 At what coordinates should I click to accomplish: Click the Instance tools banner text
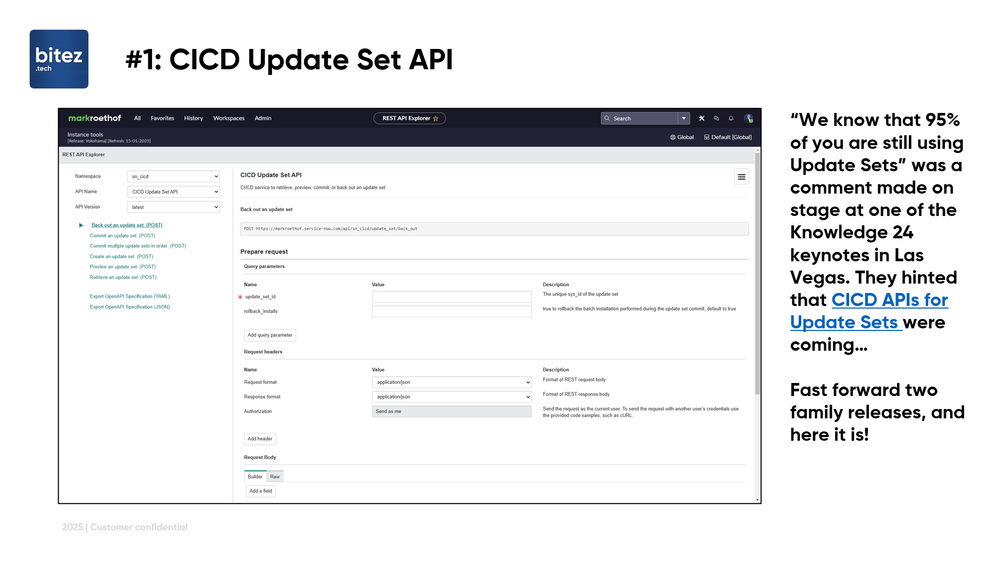coord(85,134)
